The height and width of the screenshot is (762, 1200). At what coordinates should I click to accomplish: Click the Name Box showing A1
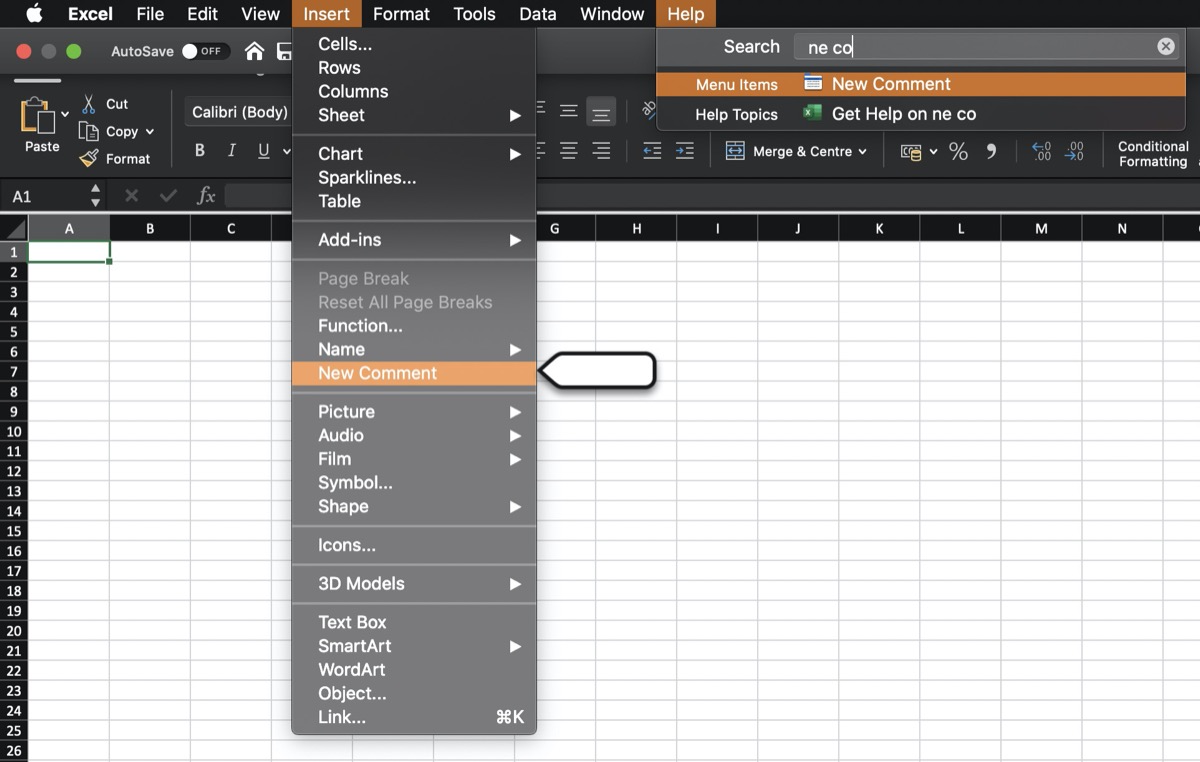45,196
